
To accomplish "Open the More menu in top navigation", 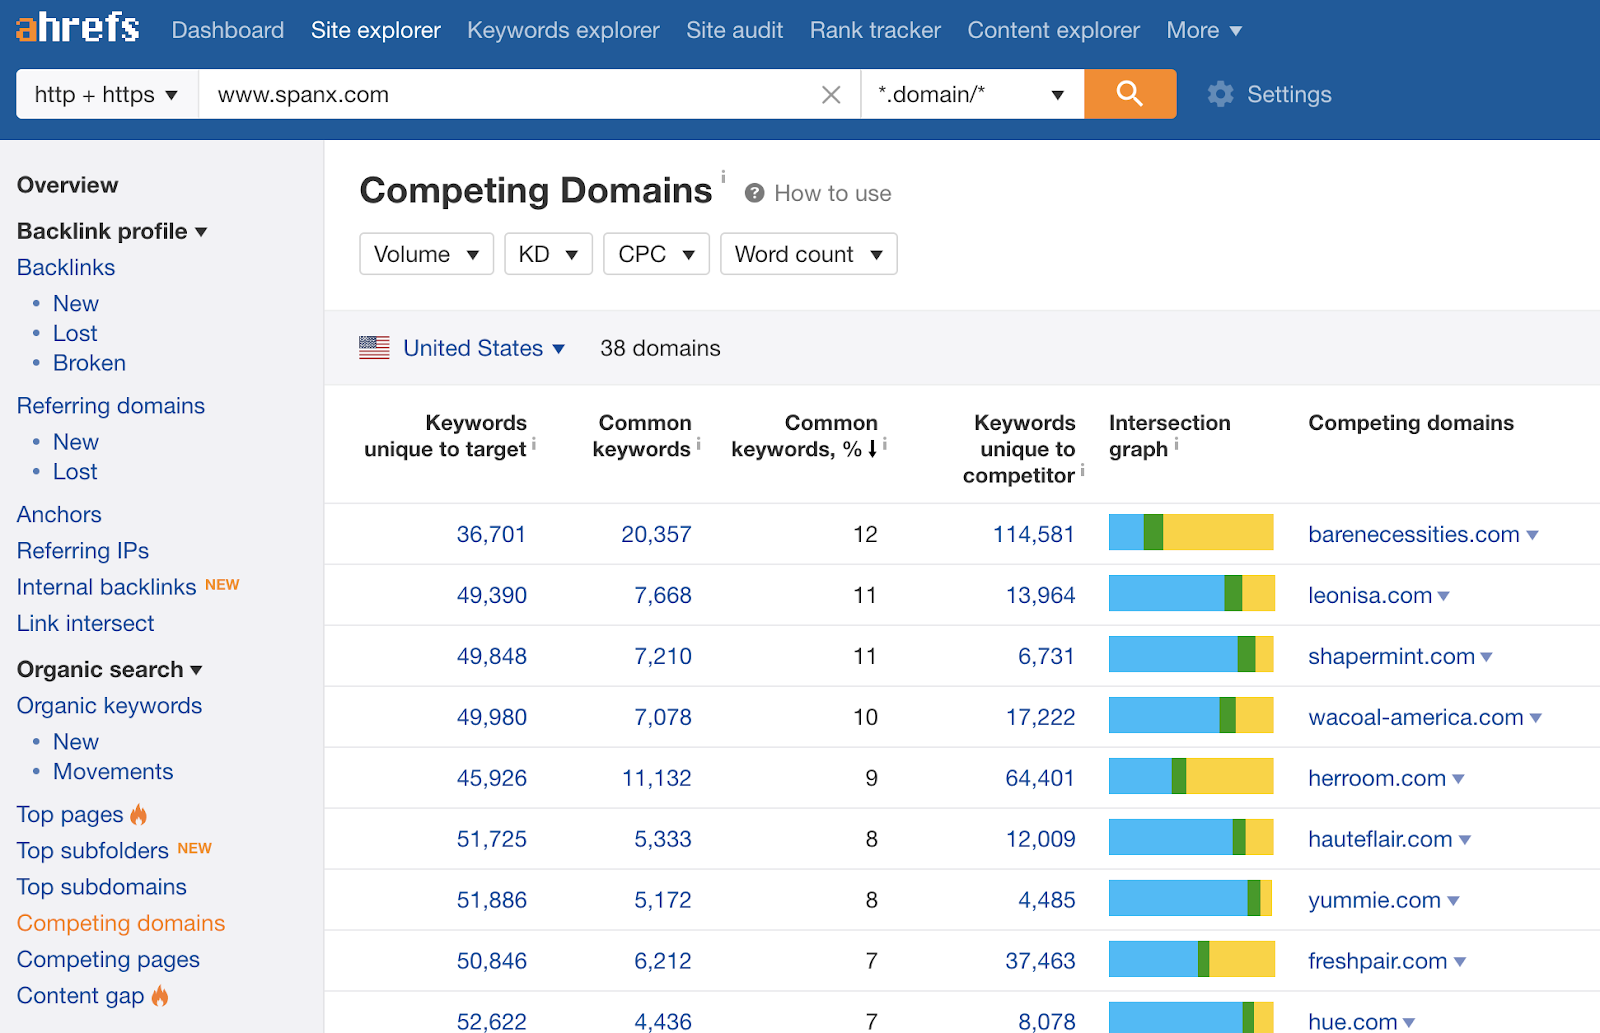I will click(1203, 30).
